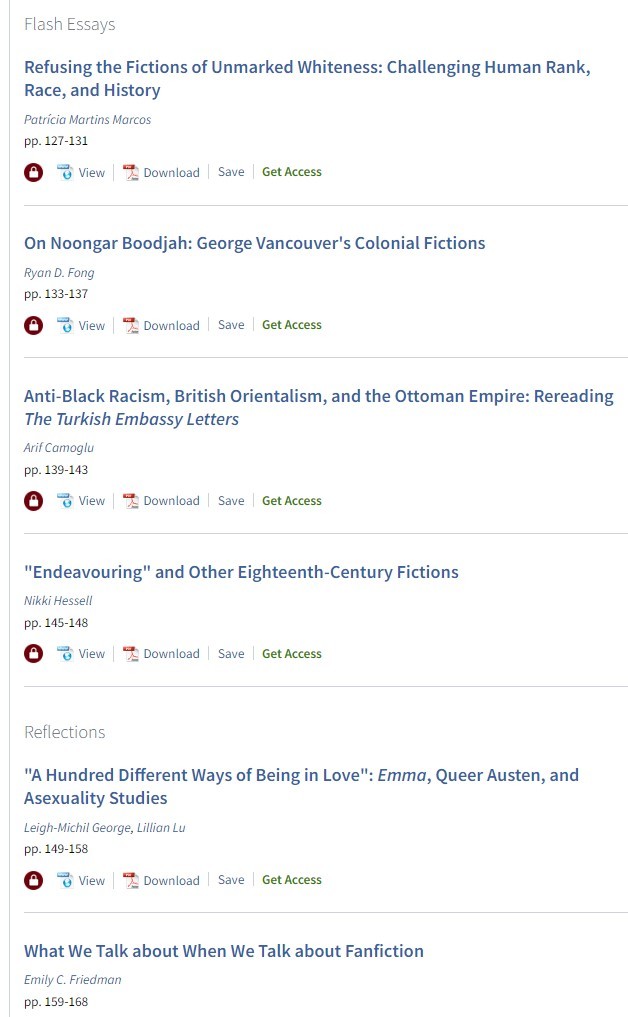Click the lock icon under Arif Camoglu's article

[x=34, y=501]
